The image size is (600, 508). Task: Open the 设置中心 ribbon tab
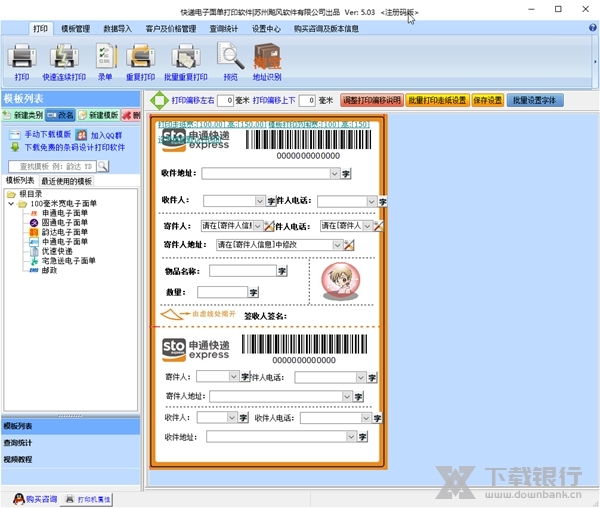[x=266, y=29]
